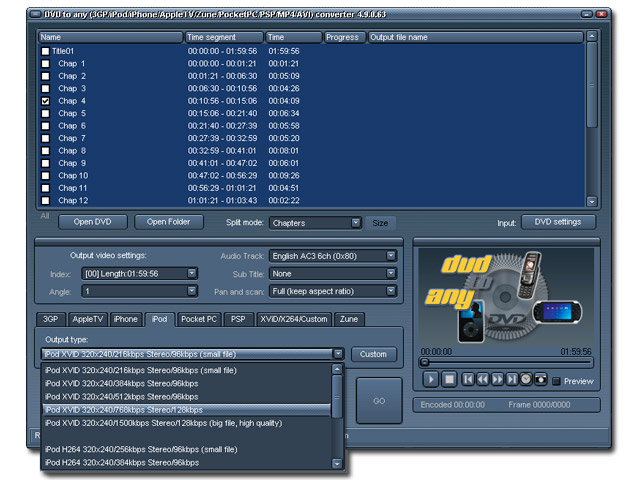
Task: Click the Custom output button
Action: (373, 354)
